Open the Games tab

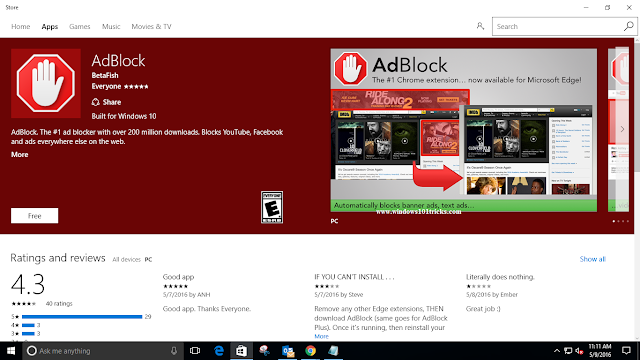(80, 27)
